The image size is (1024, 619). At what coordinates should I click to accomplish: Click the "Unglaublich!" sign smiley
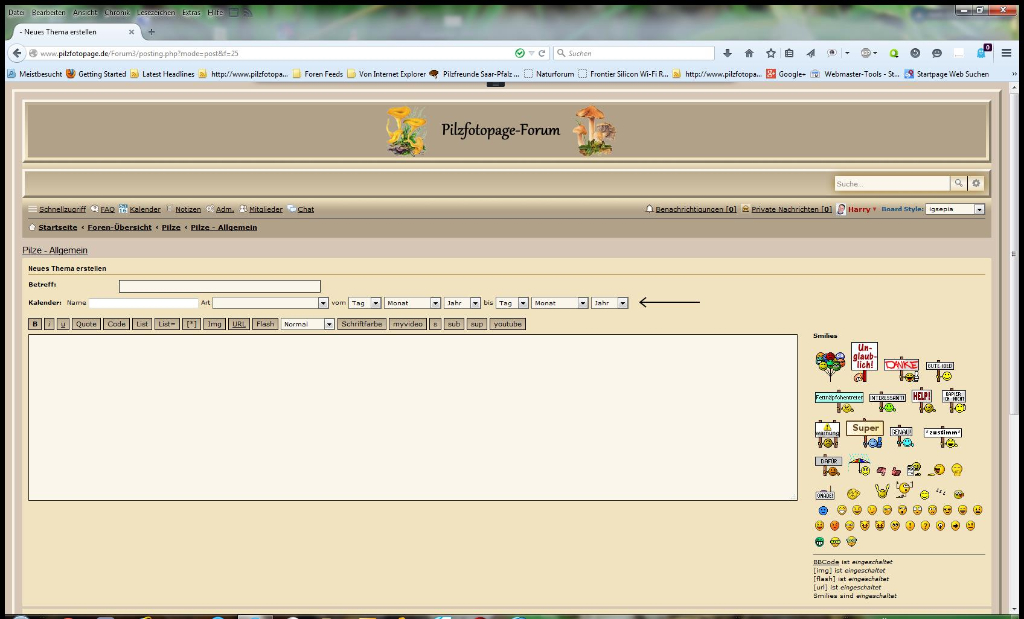tap(864, 360)
